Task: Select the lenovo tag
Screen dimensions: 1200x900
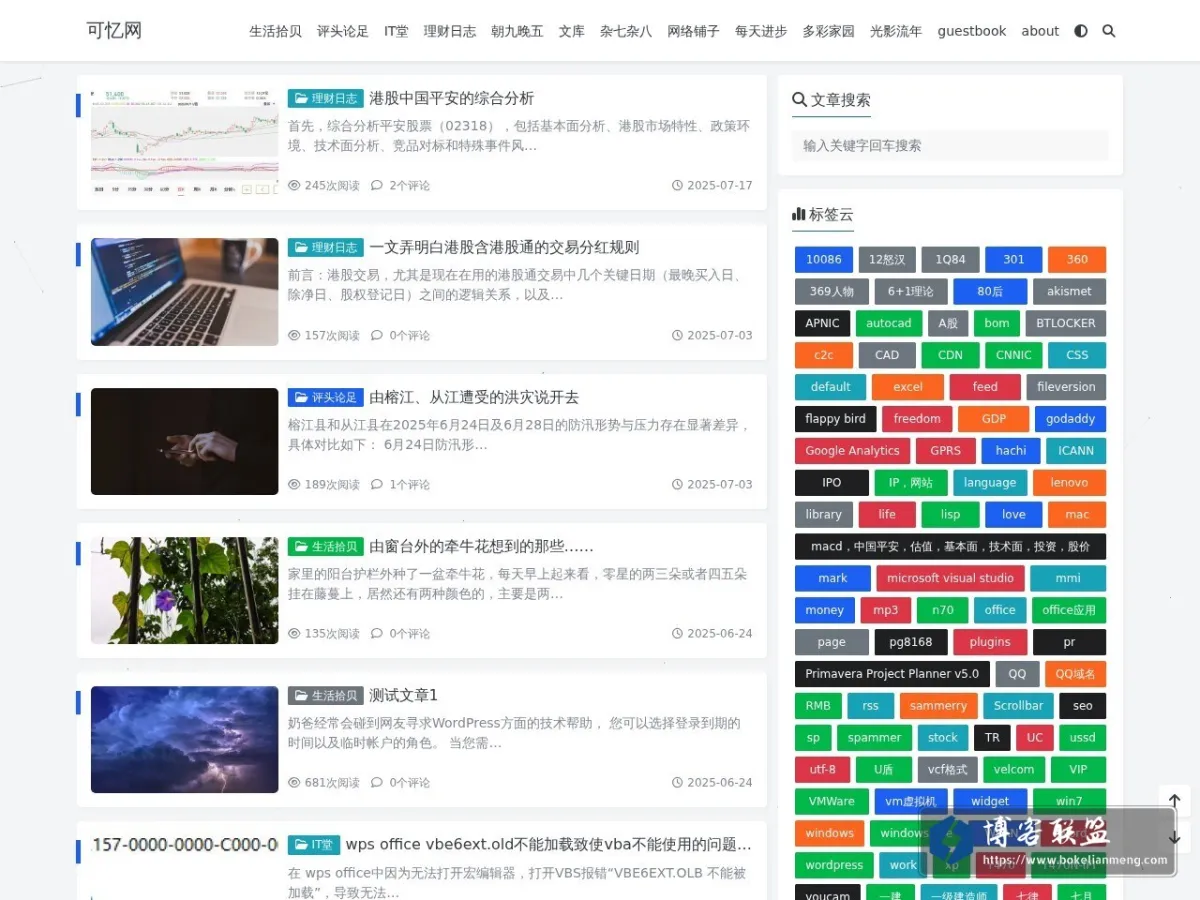Action: (x=1069, y=482)
